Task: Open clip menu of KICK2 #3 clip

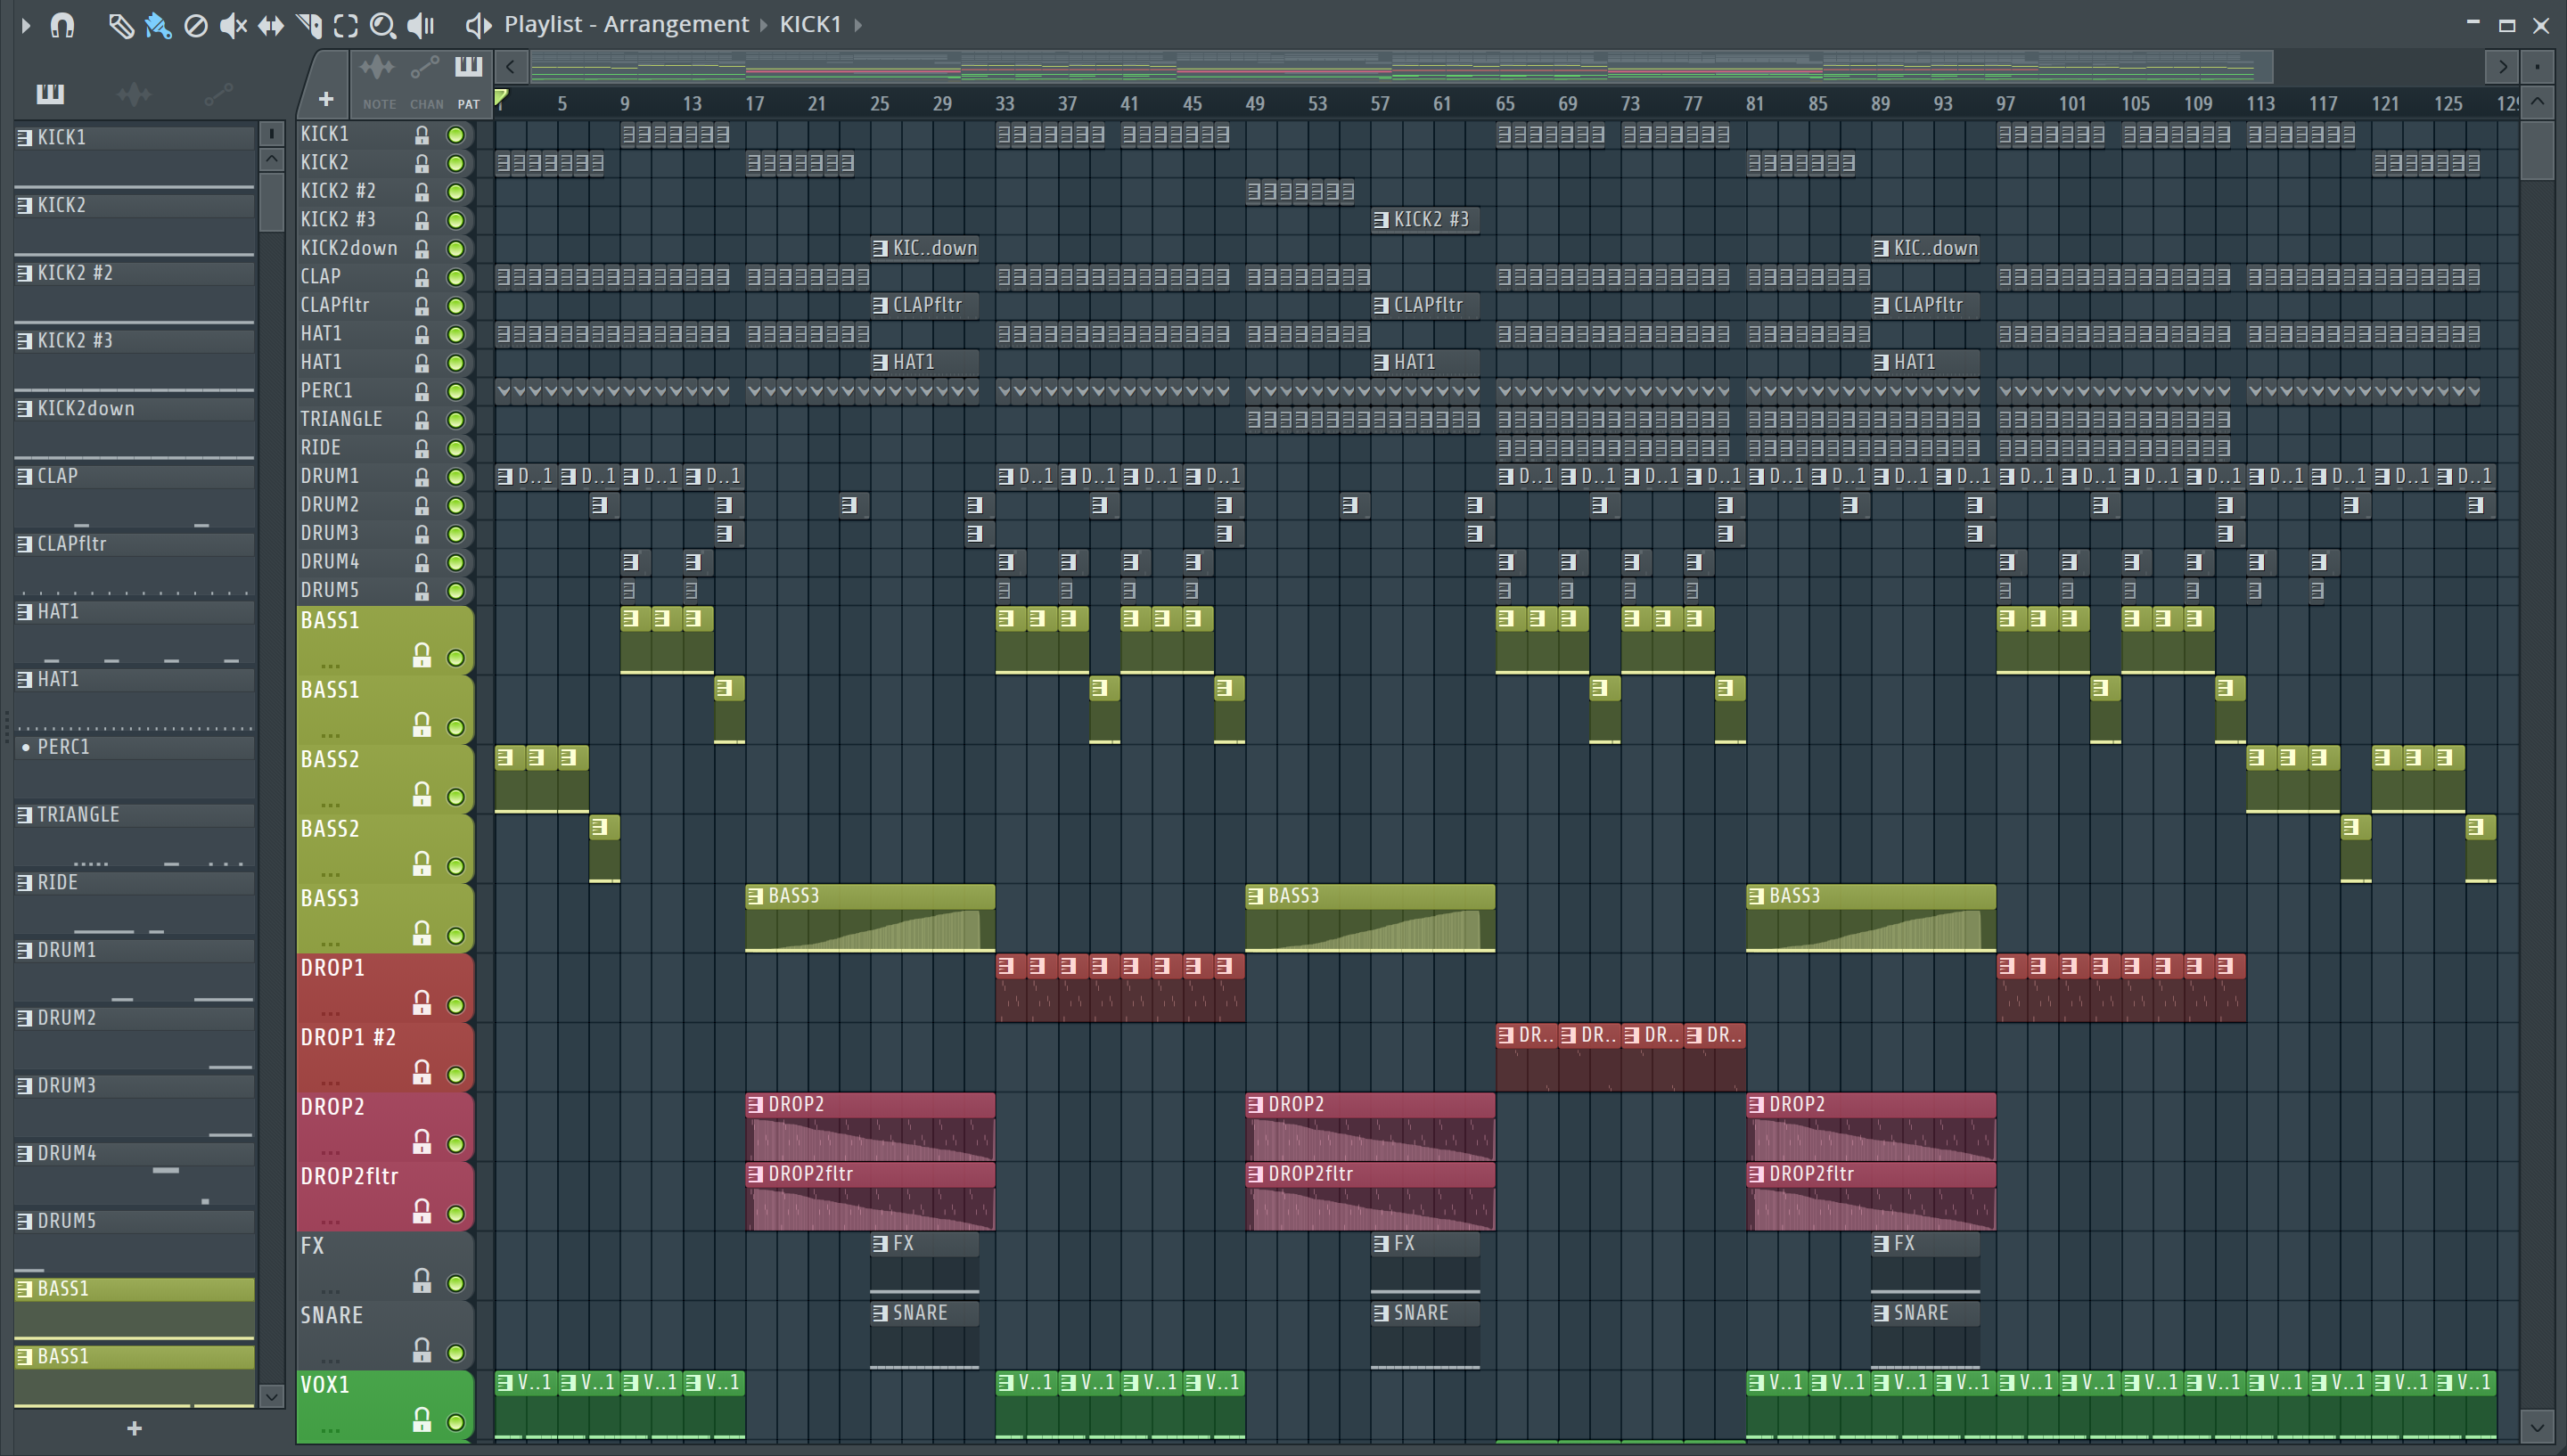Action: coord(1381,220)
